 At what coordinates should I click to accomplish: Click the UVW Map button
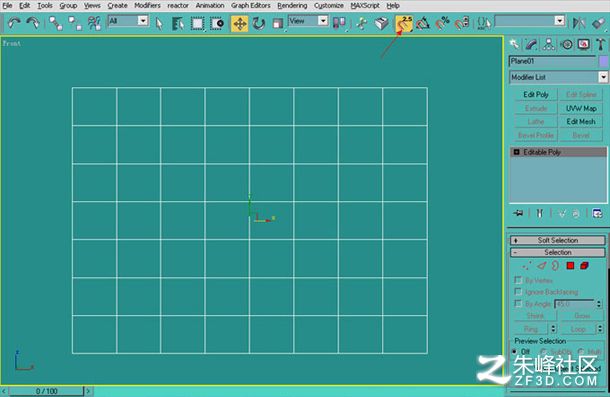point(581,108)
